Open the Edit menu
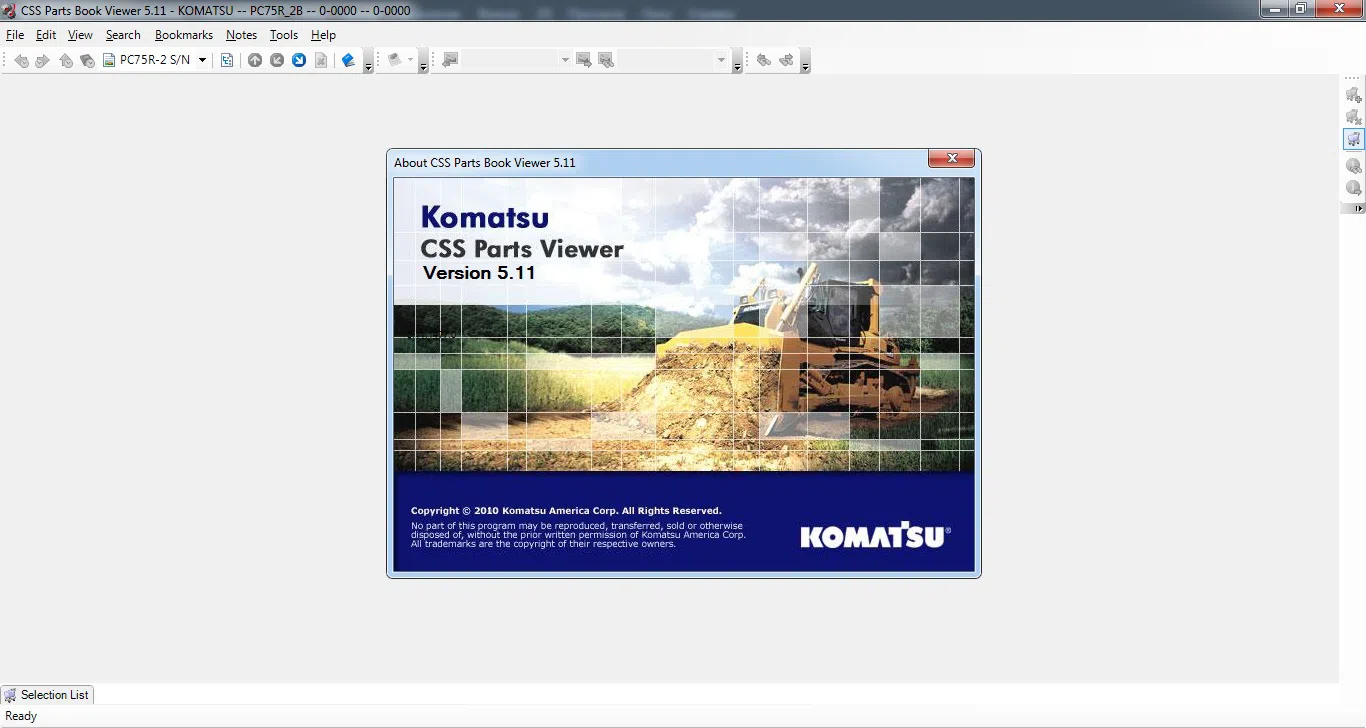 coord(46,35)
